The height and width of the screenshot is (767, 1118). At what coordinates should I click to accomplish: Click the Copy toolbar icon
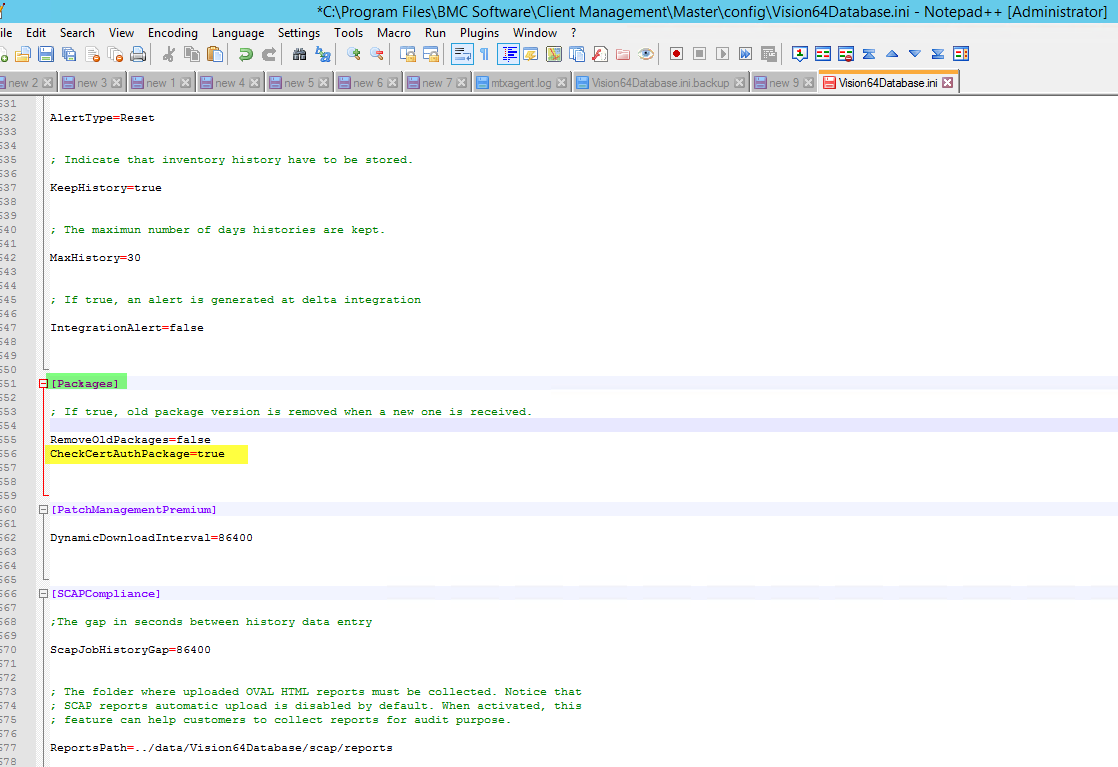coord(191,54)
